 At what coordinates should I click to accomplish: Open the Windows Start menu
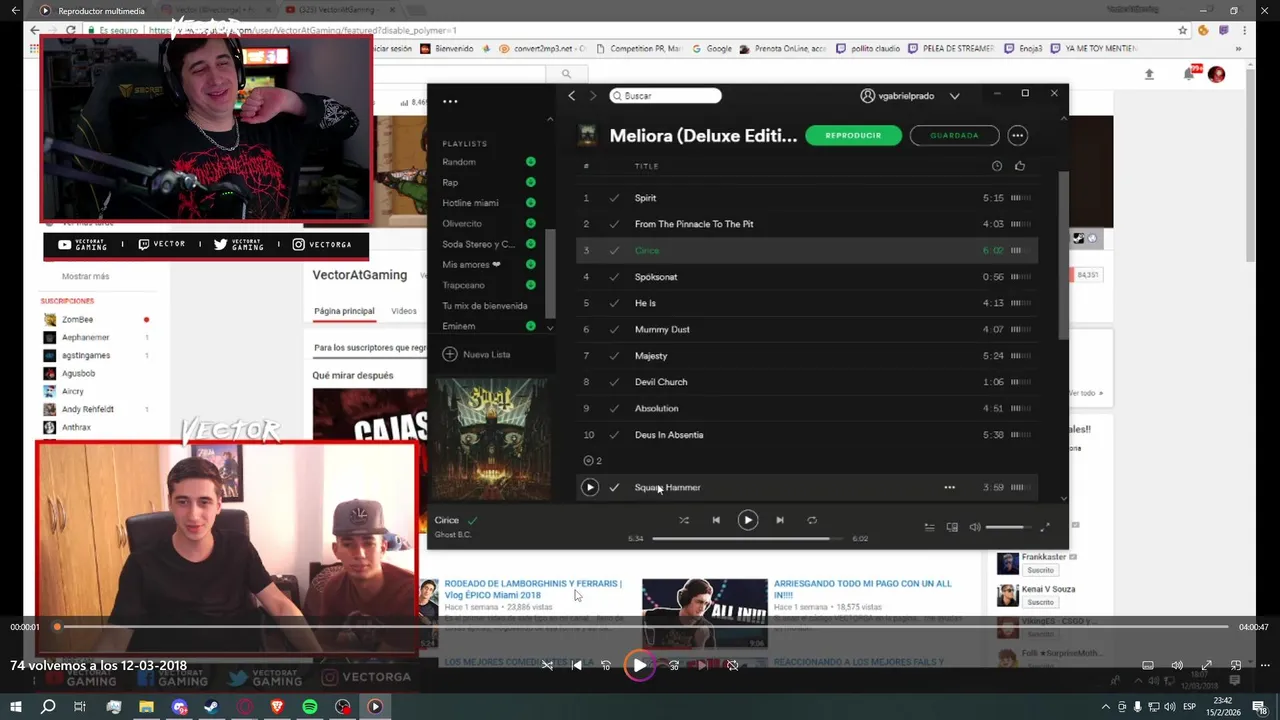pyautogui.click(x=15, y=707)
